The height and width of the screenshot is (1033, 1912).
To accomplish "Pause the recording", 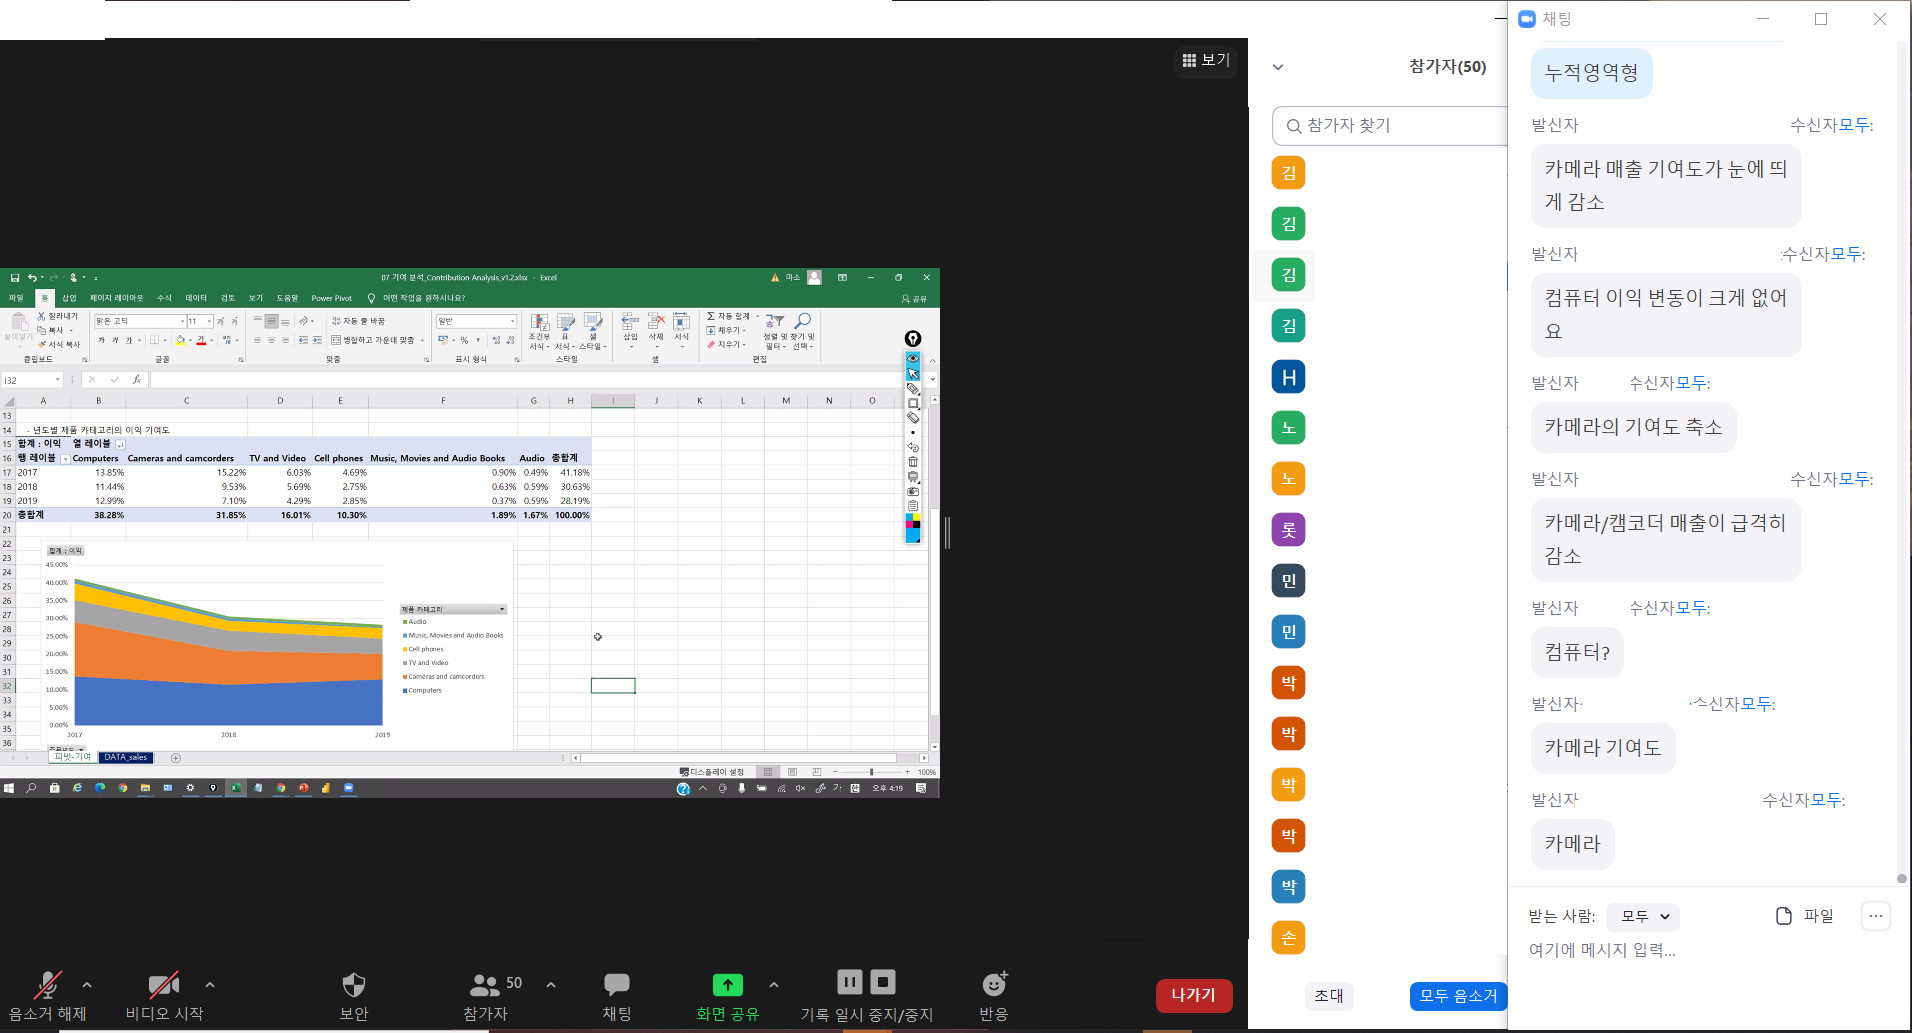I will click(849, 982).
